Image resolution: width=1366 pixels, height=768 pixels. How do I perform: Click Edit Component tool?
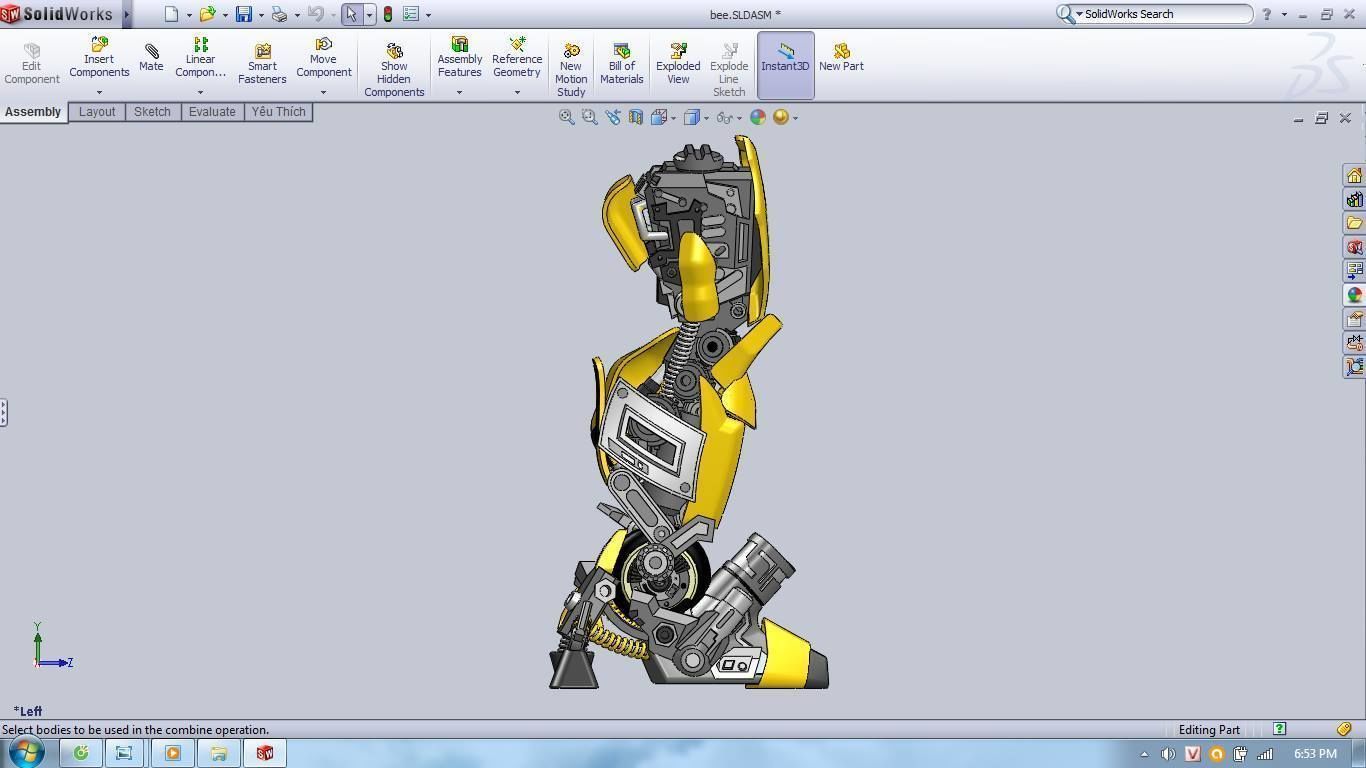32,64
